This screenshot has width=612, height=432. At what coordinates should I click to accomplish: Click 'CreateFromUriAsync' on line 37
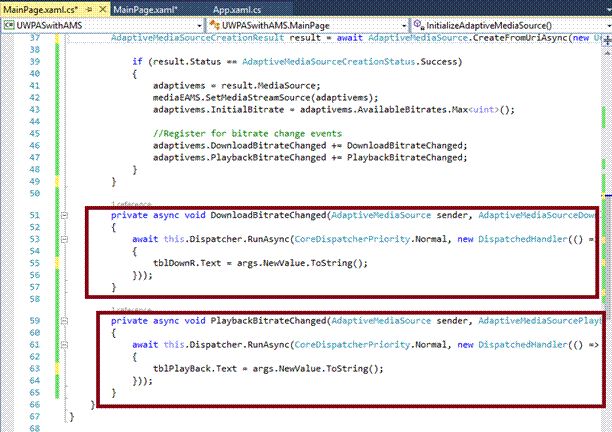point(520,38)
